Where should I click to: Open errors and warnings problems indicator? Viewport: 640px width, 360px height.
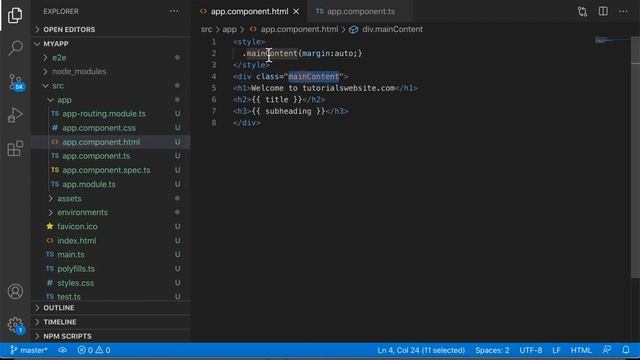(94, 350)
